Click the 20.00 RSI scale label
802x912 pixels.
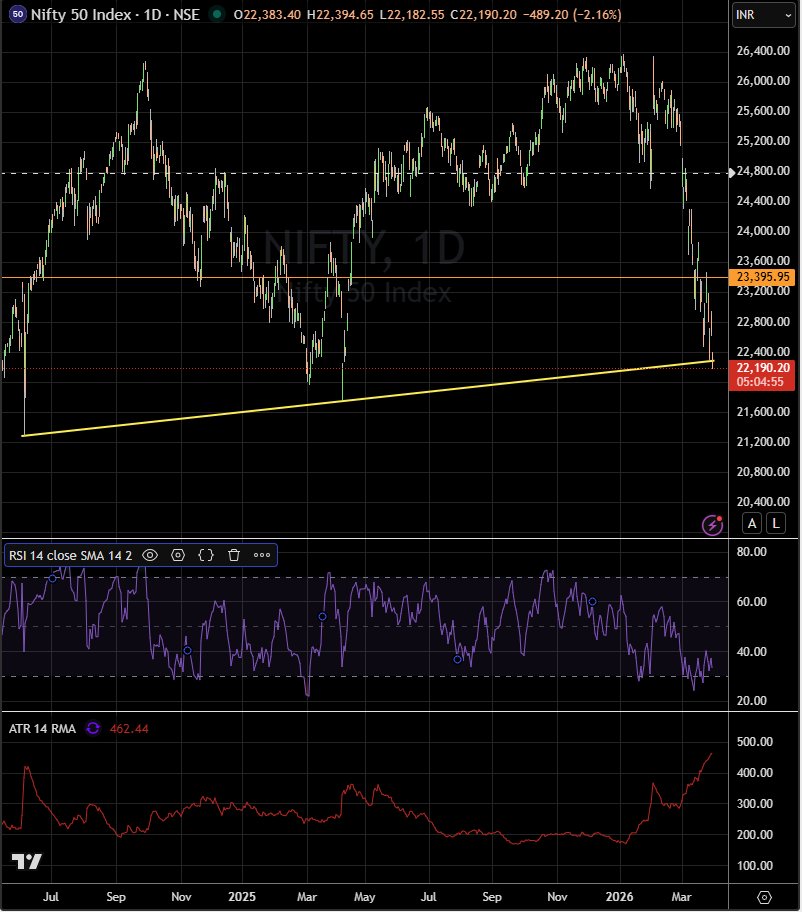751,701
